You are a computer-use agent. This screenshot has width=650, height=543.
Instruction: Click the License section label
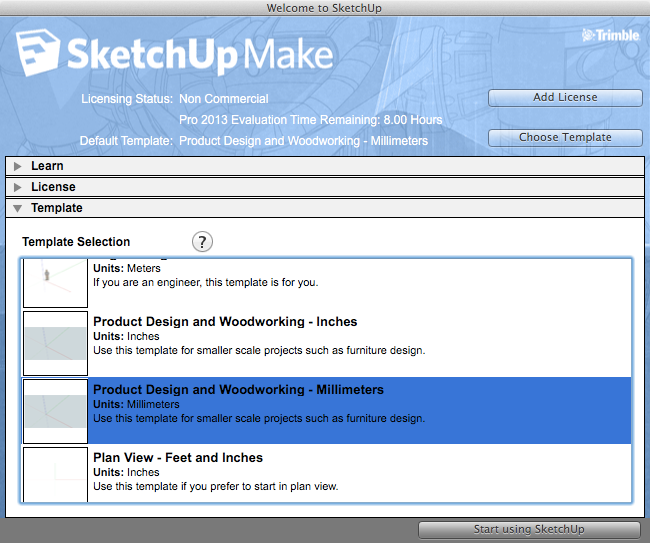point(53,187)
